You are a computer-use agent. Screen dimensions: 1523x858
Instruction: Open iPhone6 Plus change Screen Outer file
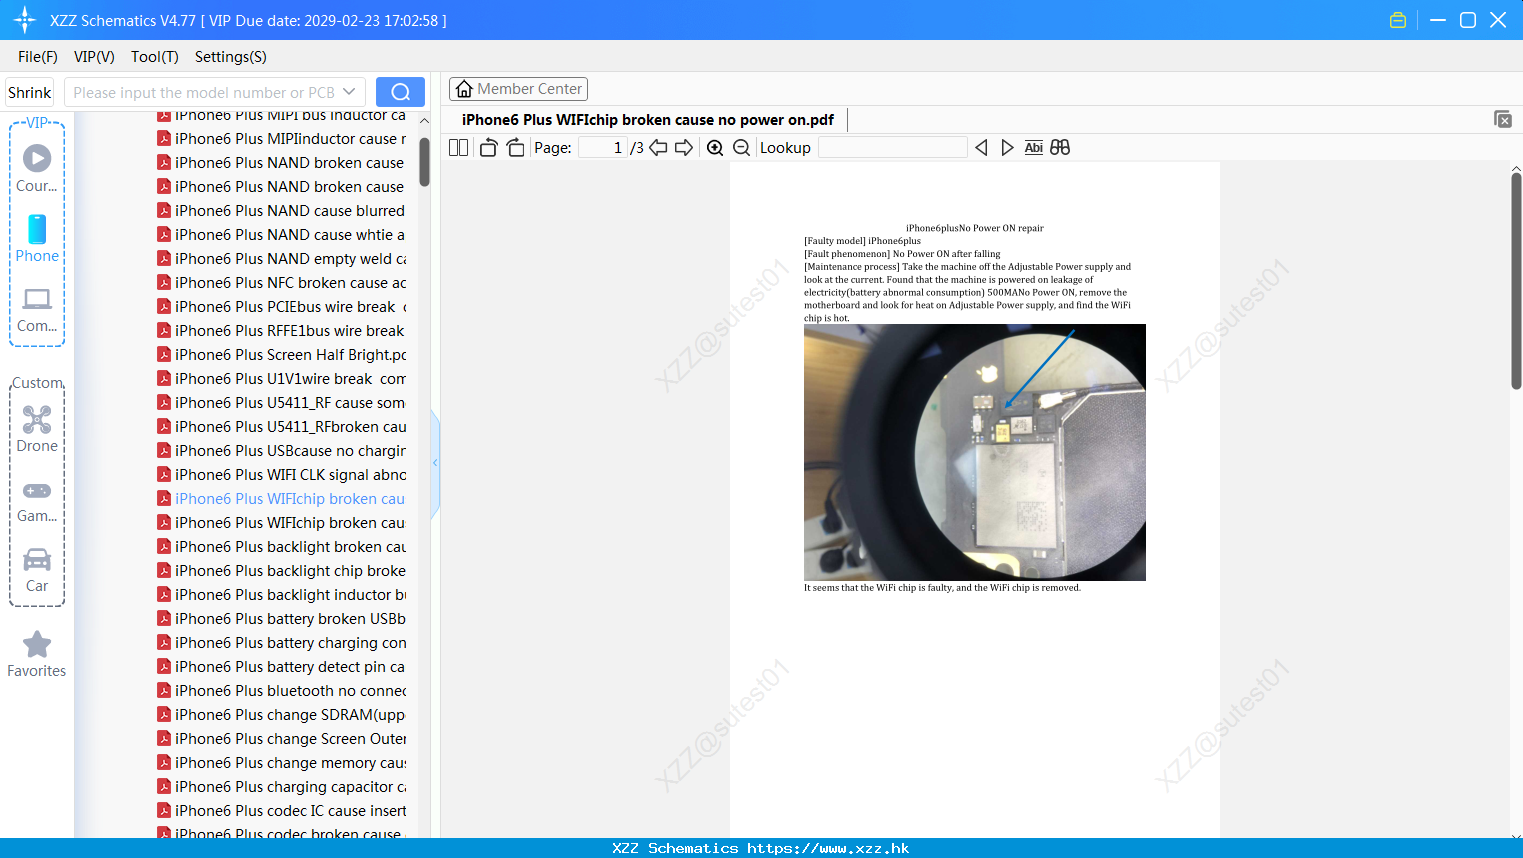[x=291, y=739]
